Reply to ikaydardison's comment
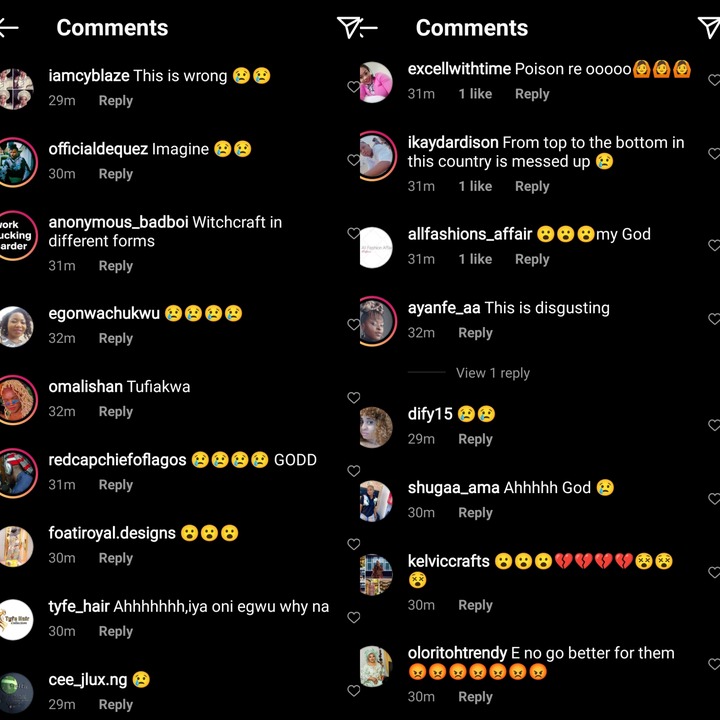 (x=532, y=186)
